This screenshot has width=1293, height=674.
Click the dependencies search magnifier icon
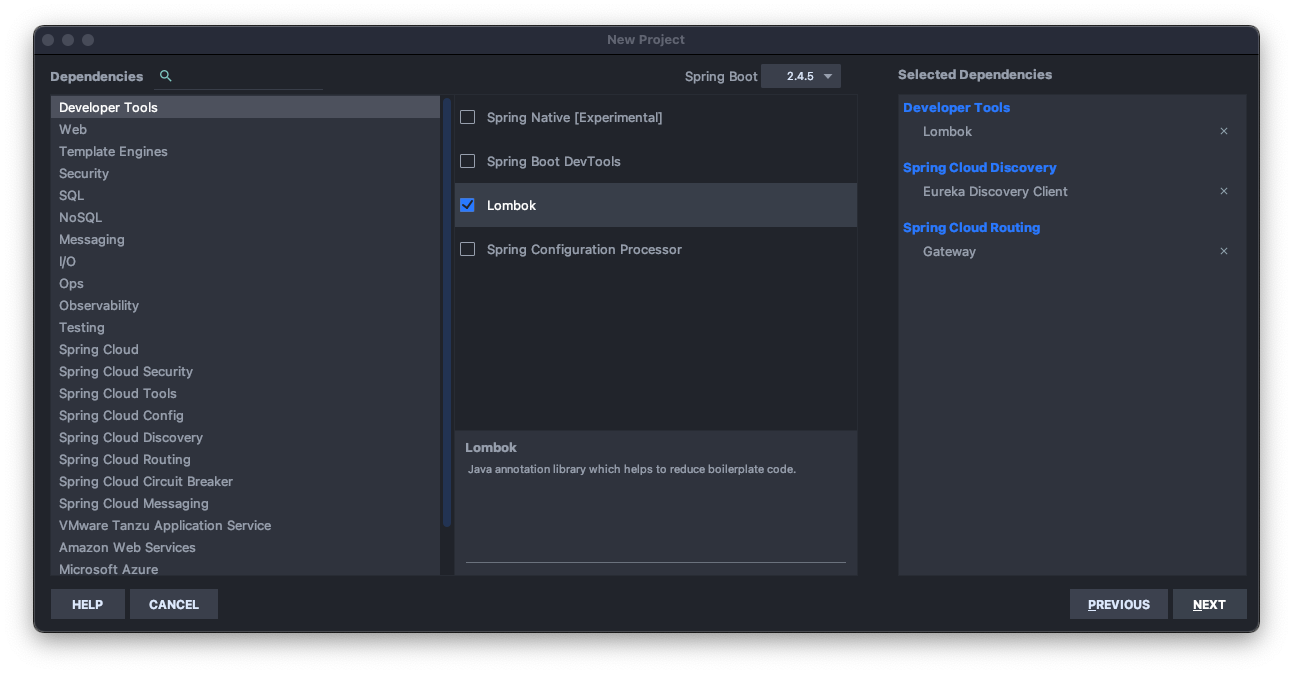[166, 76]
